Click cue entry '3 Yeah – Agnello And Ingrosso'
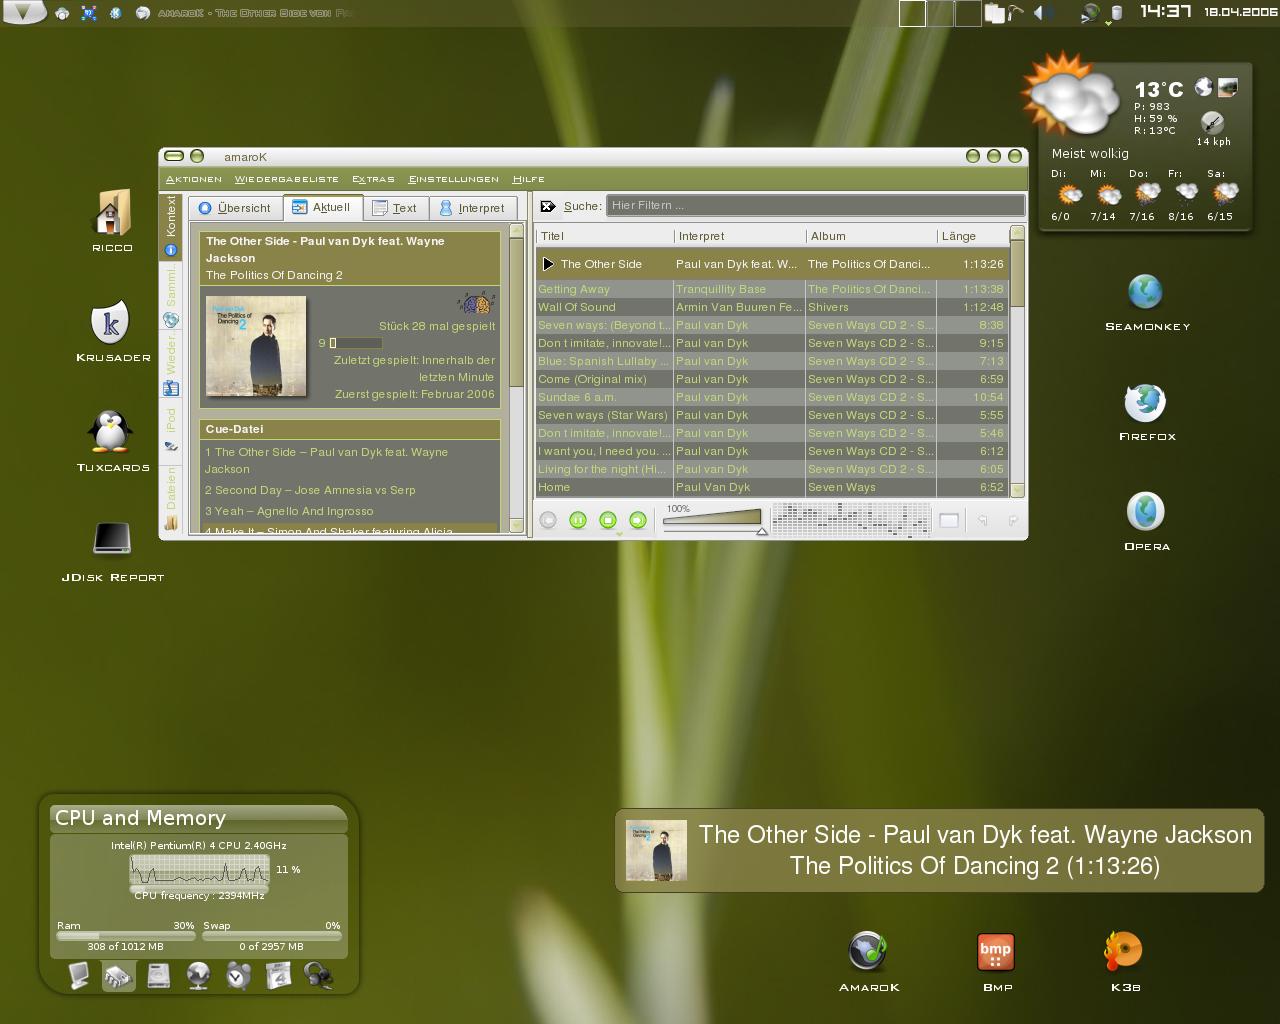 coord(289,511)
